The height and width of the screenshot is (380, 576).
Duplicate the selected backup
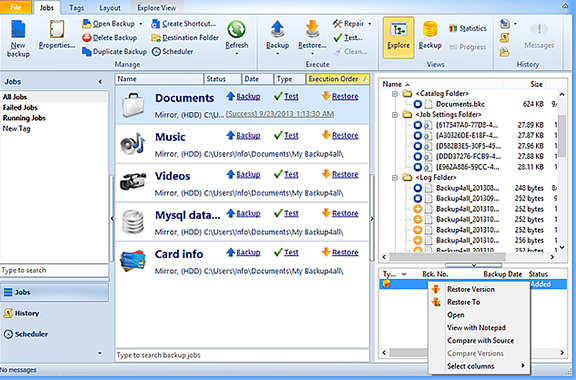[x=114, y=52]
